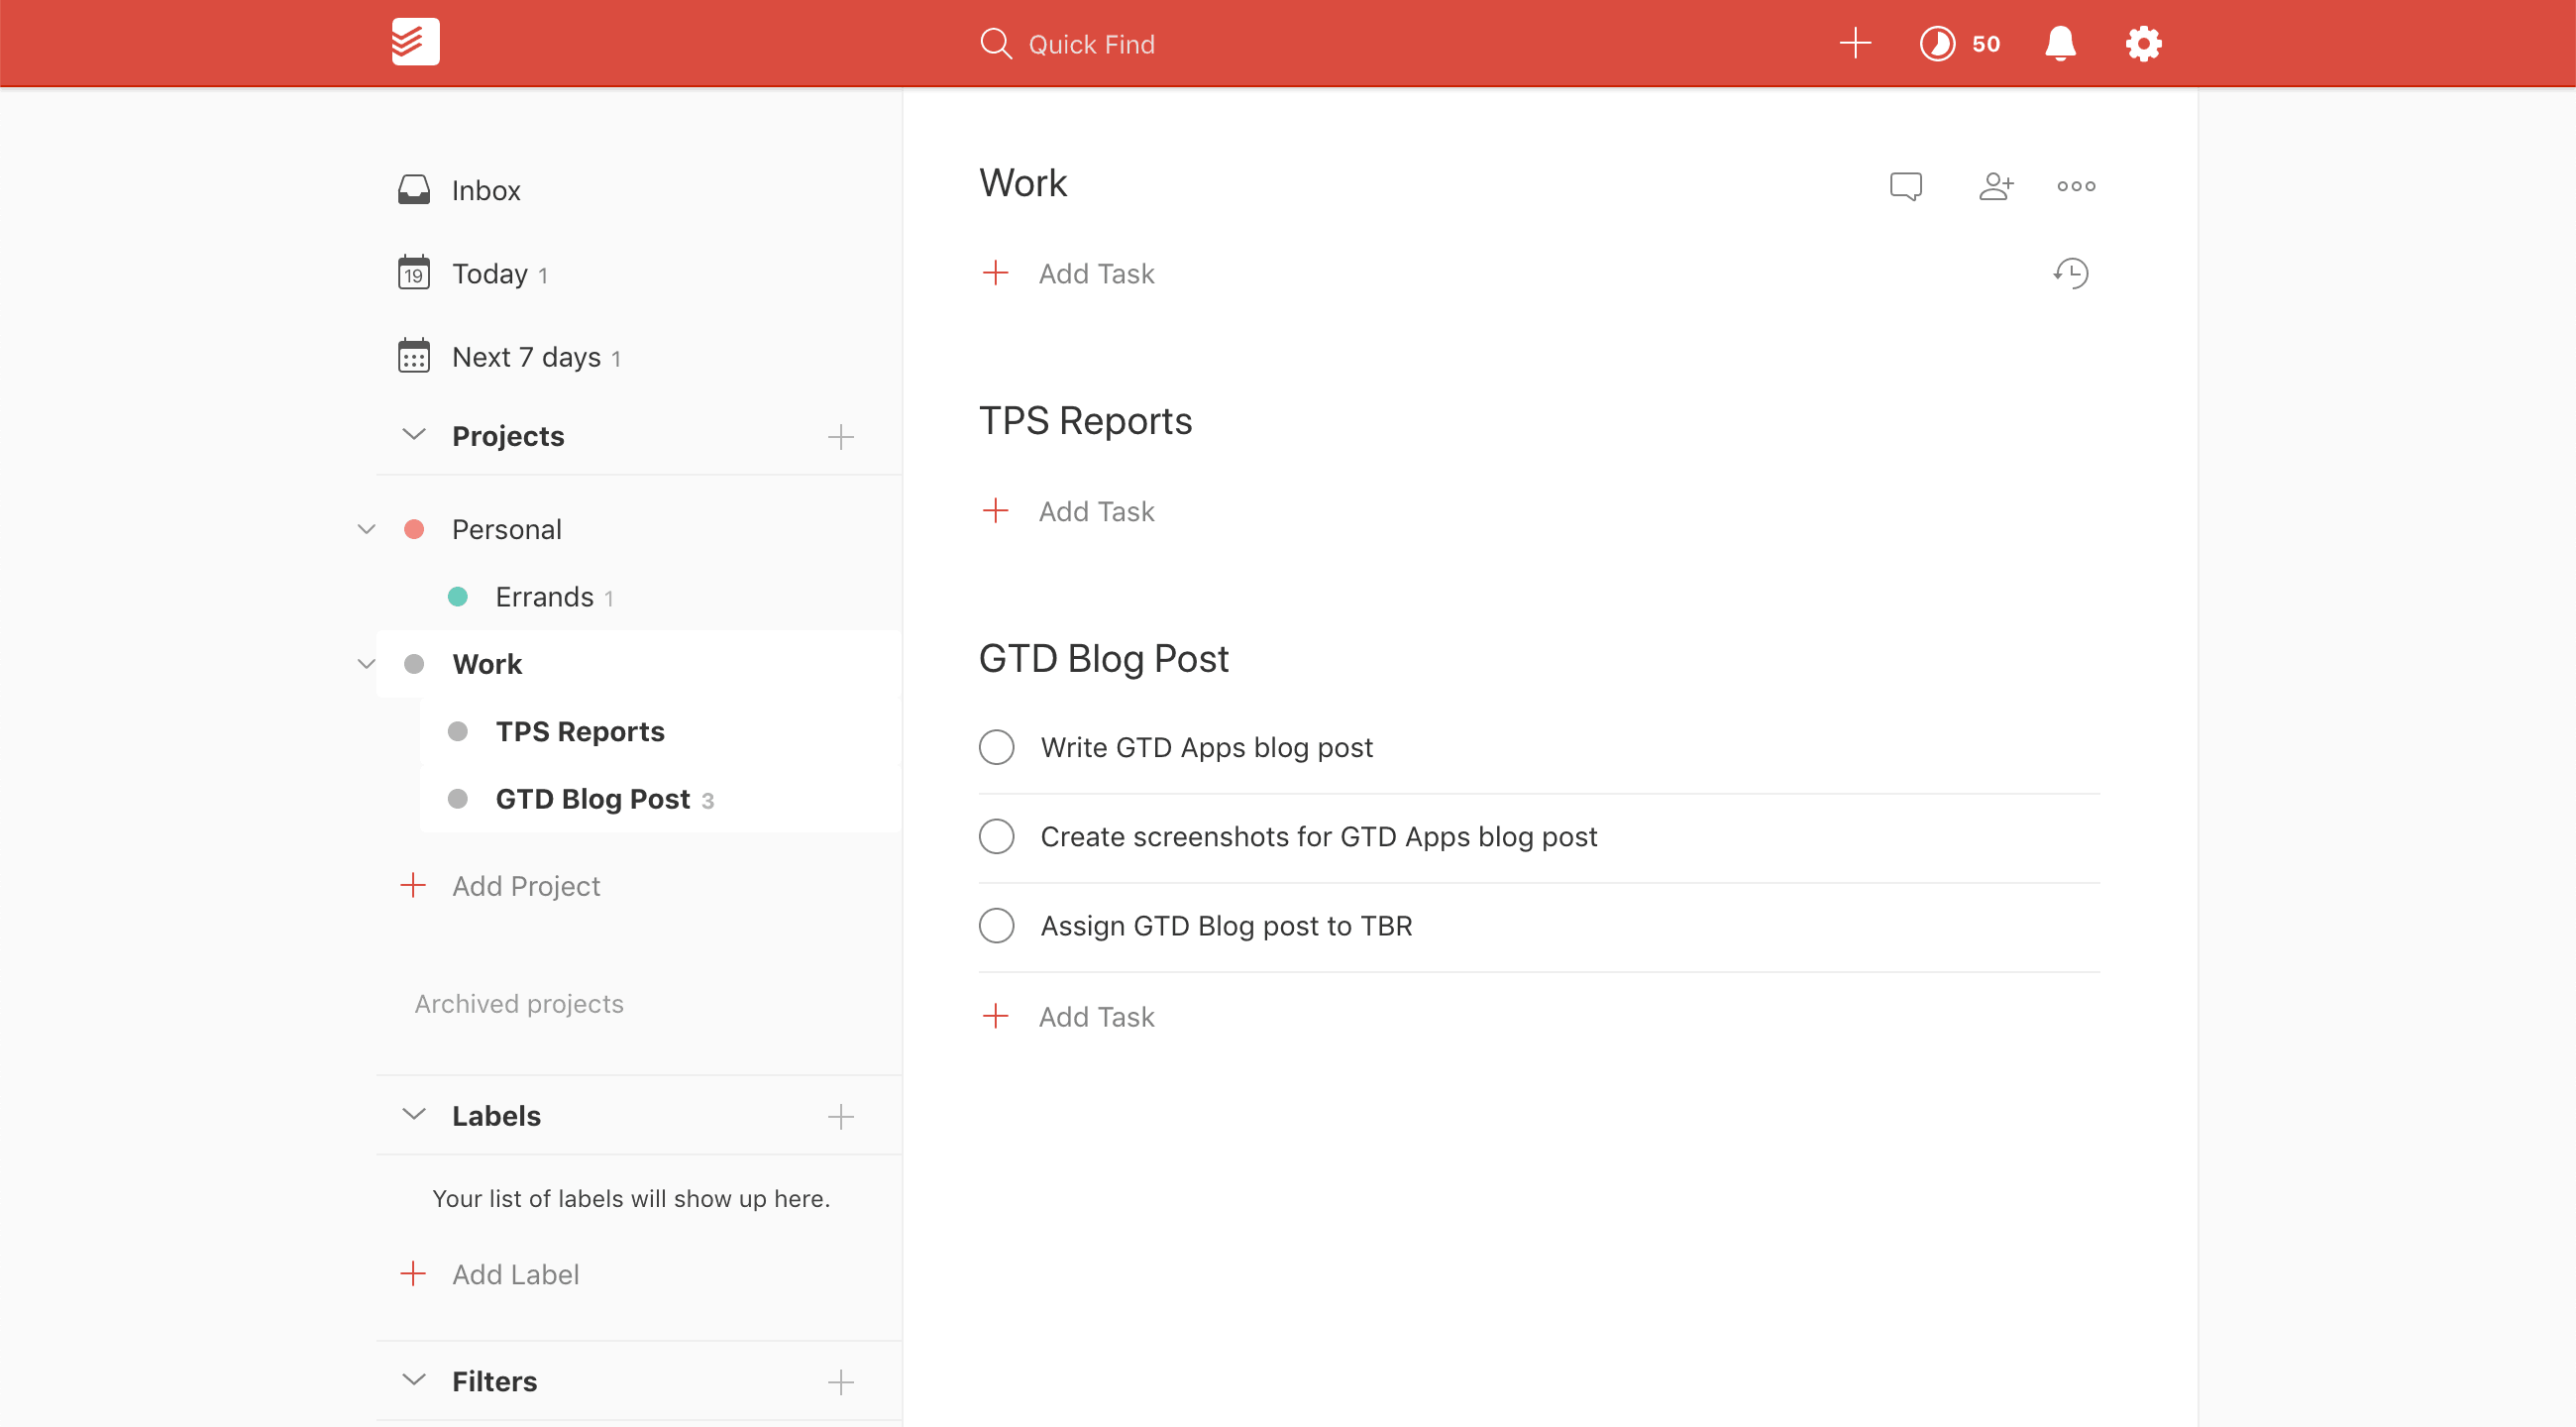Click Add Project in sidebar

click(x=525, y=884)
